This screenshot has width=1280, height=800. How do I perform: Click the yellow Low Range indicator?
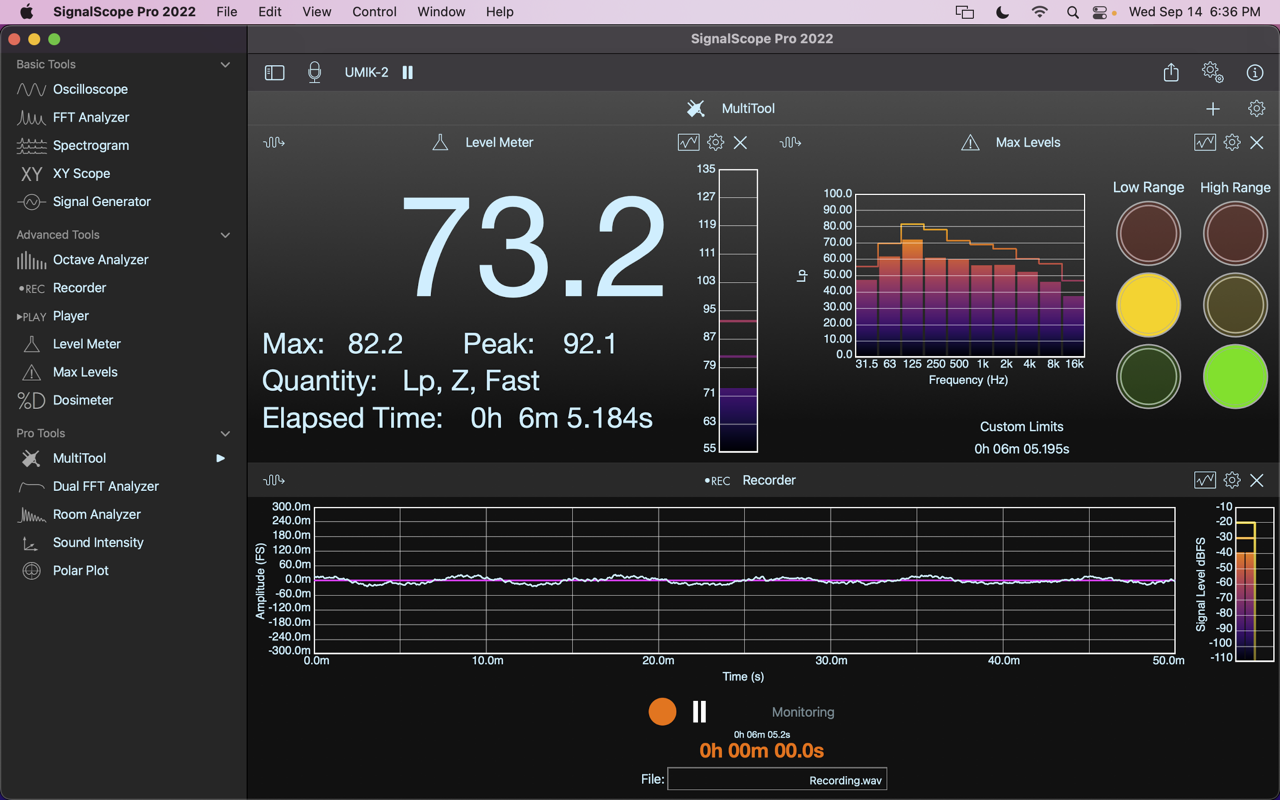pyautogui.click(x=1148, y=305)
